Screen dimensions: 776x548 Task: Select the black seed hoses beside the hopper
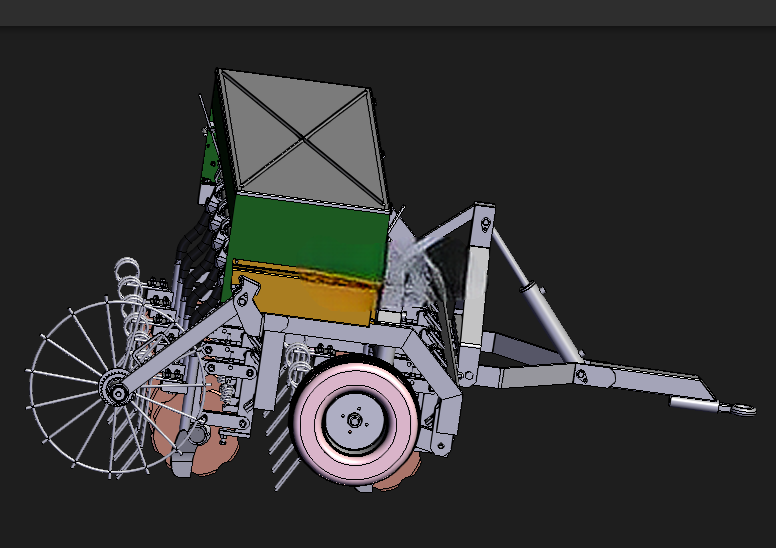pyautogui.click(x=200, y=257)
